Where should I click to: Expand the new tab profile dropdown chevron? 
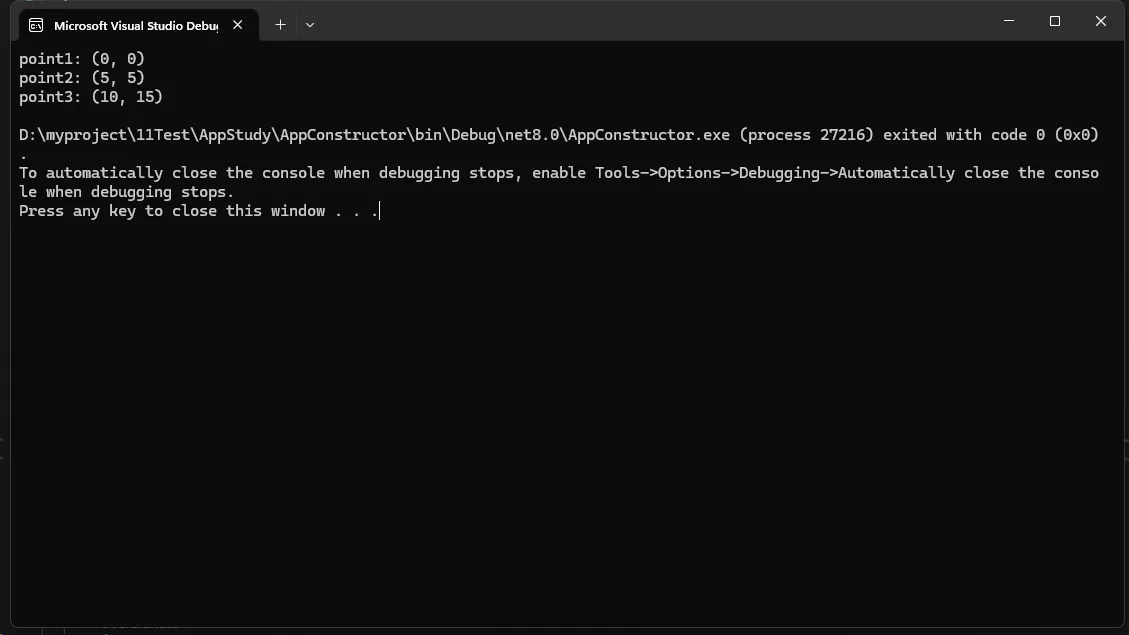coord(310,25)
